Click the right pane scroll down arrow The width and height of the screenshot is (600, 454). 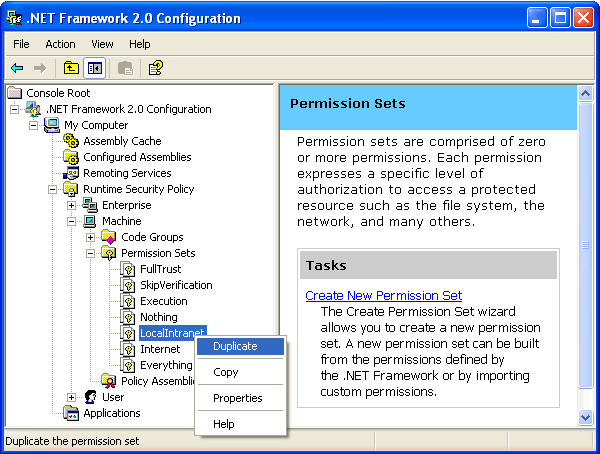[586, 417]
